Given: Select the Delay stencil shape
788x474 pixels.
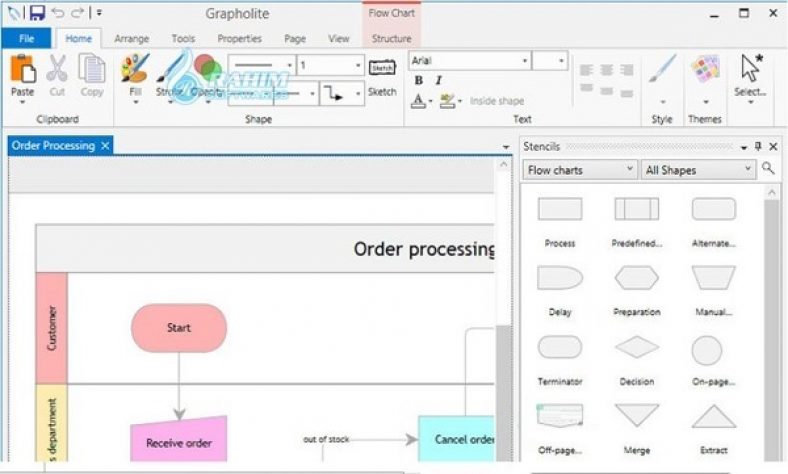Looking at the screenshot, I should pos(560,277).
